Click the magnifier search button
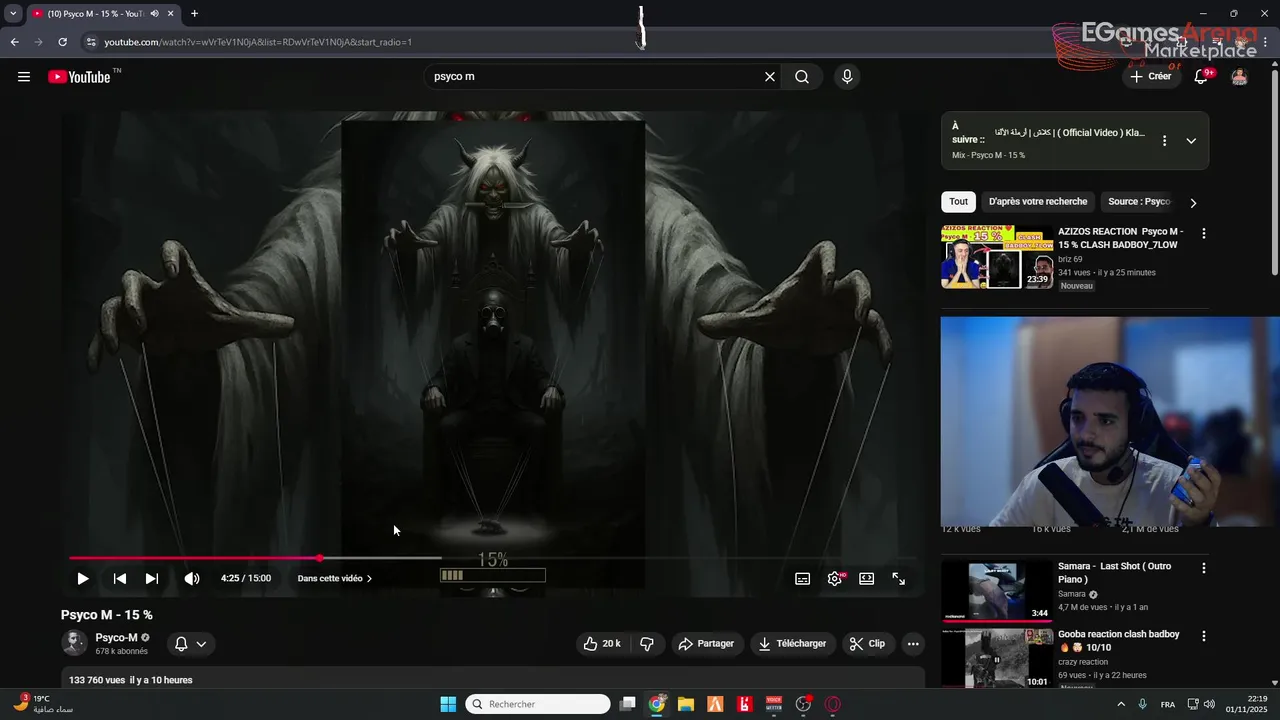The image size is (1280, 720). [x=802, y=77]
